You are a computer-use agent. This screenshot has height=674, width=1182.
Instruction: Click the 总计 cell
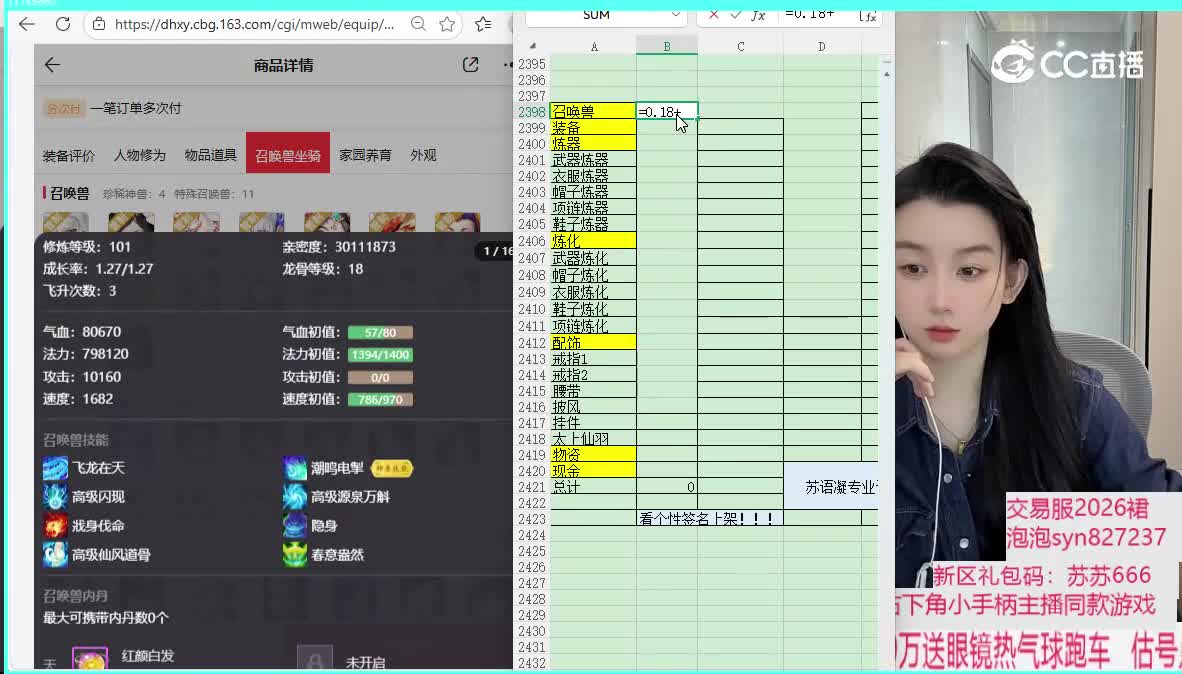click(593, 487)
